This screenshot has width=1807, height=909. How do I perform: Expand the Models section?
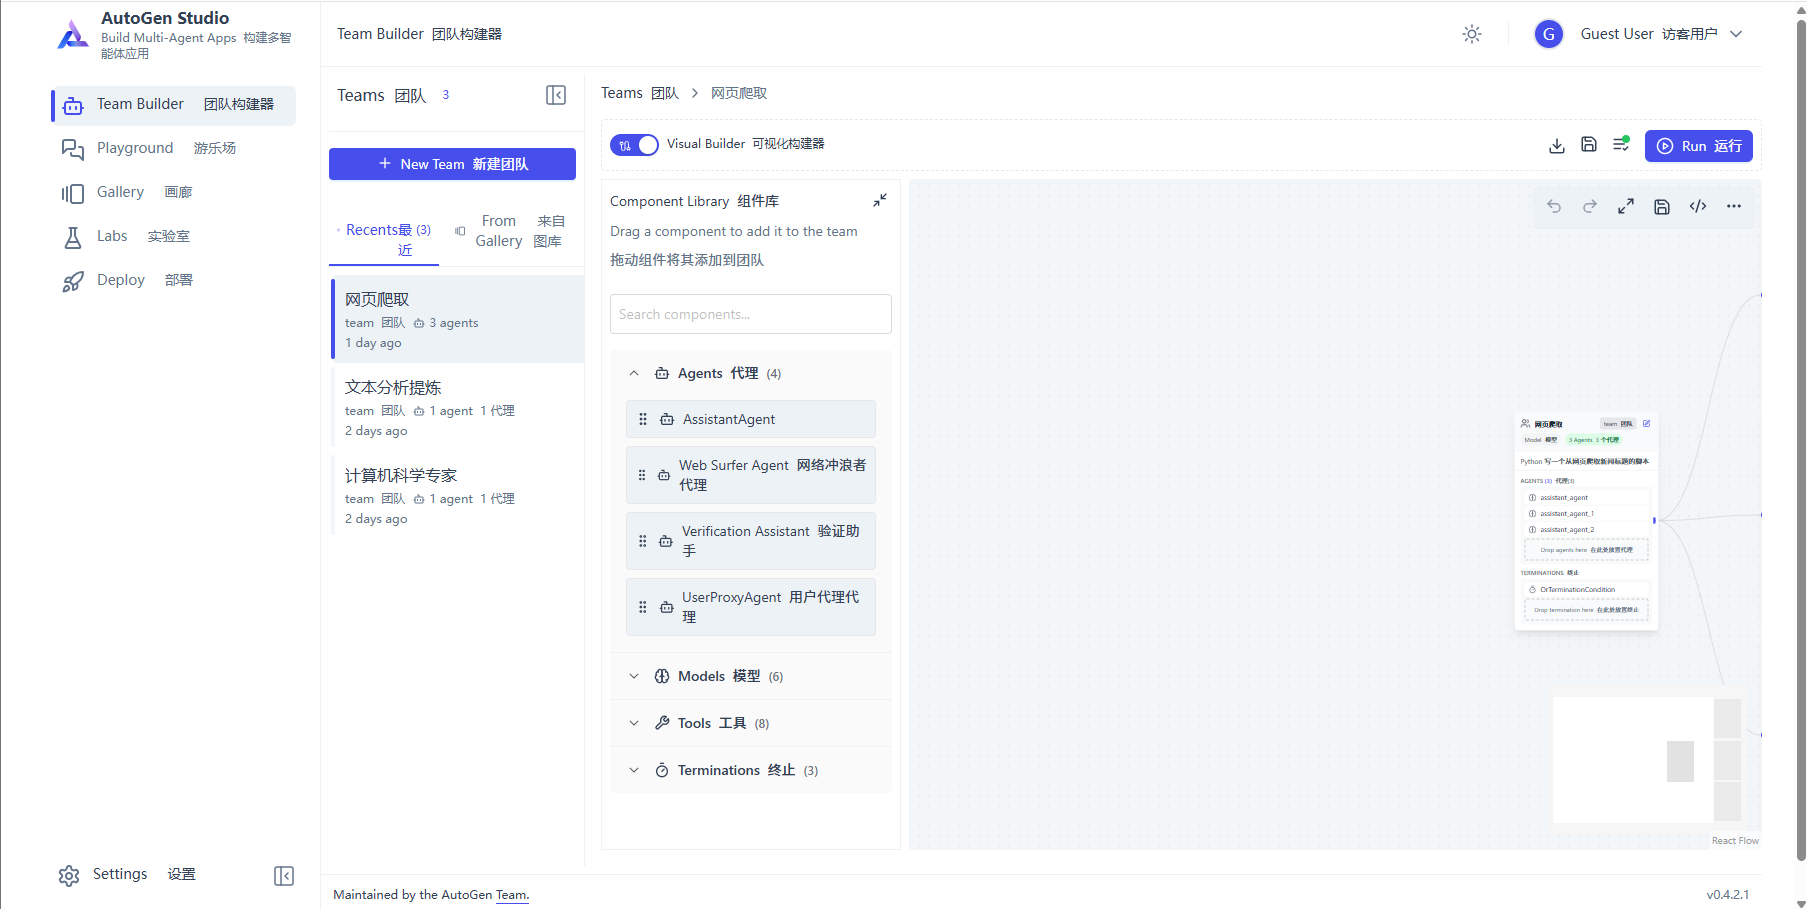(x=751, y=677)
